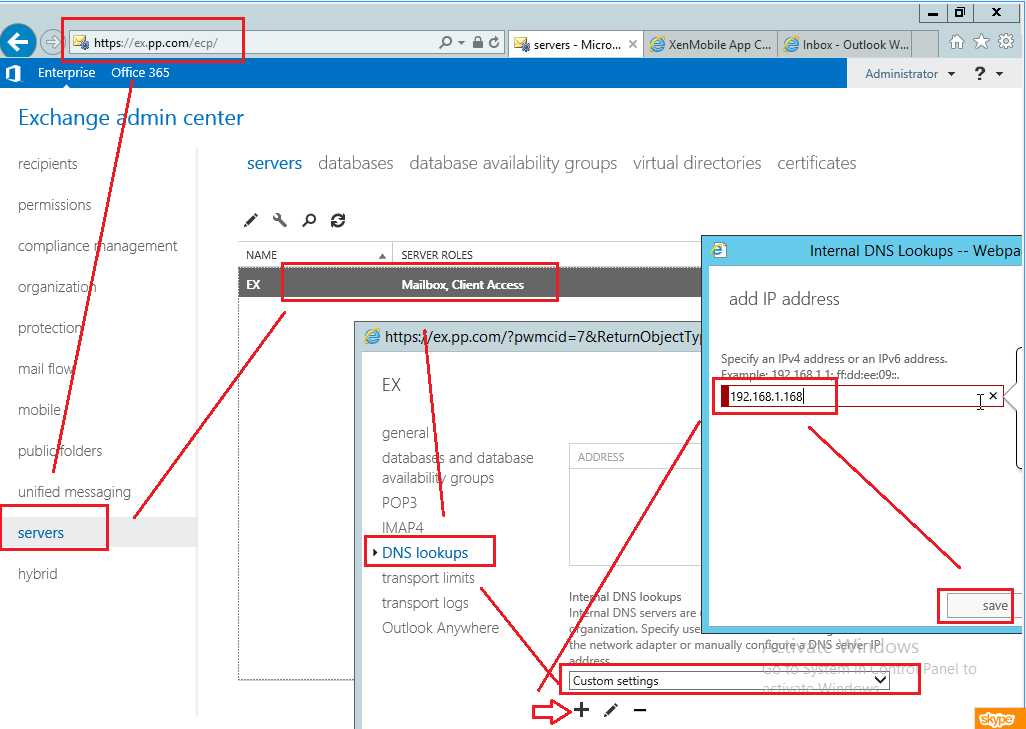The width and height of the screenshot is (1026, 729).
Task: Click the Skype badge in the corner
Action: pyautogui.click(x=999, y=719)
